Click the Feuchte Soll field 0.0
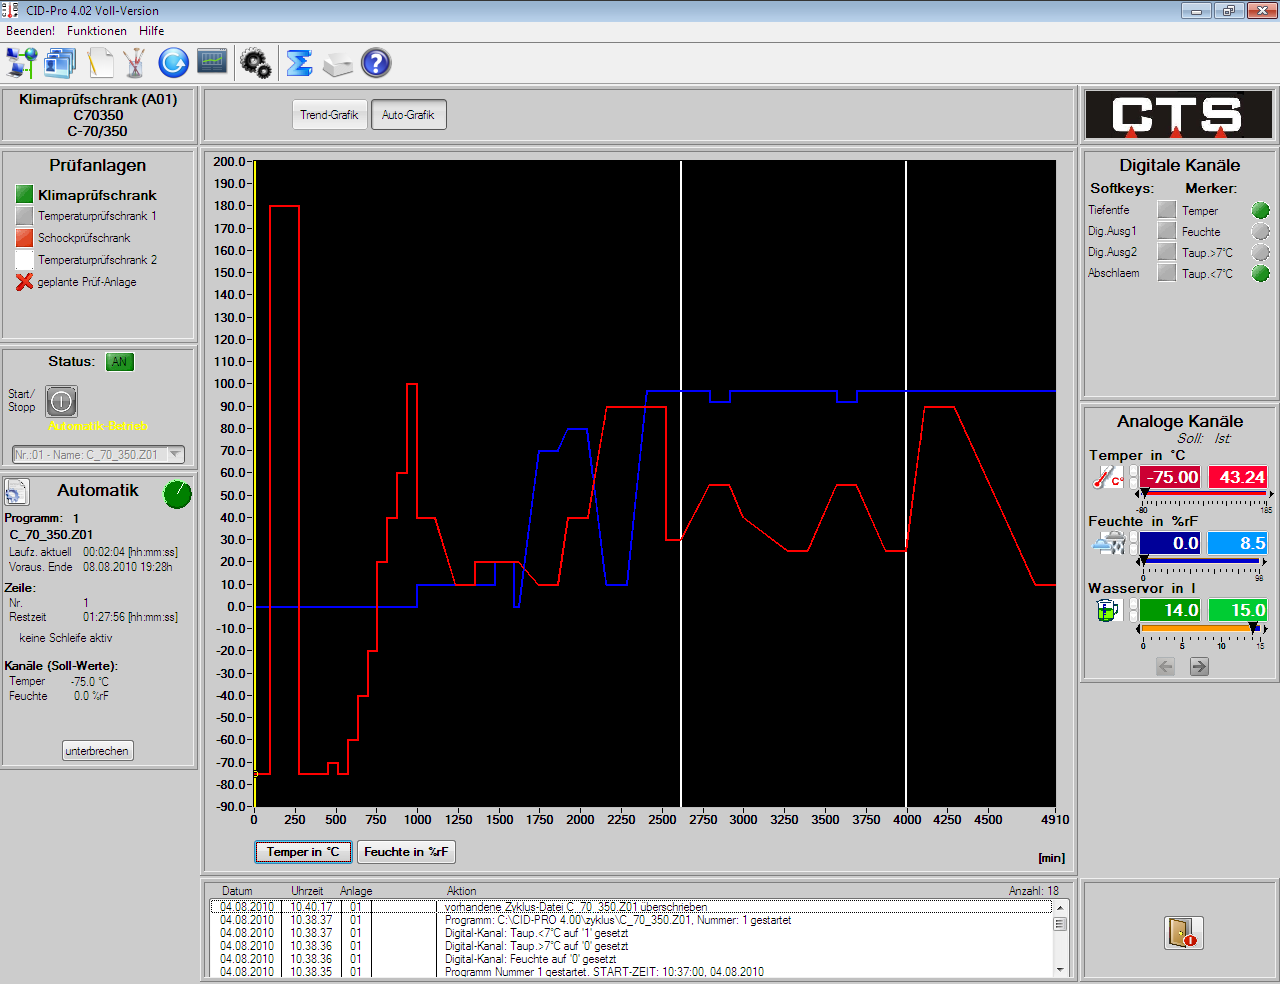Screen dimensions: 1280x984 pyautogui.click(x=1170, y=543)
